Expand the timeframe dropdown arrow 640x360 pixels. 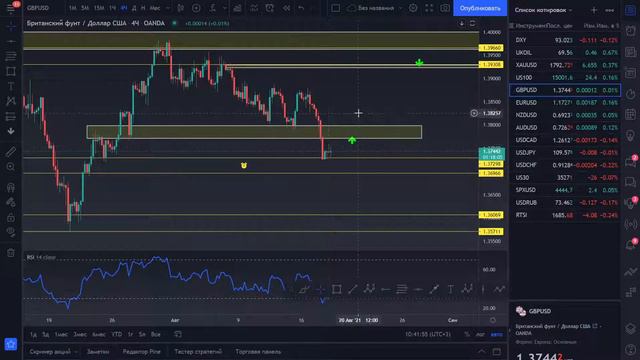(167, 8)
